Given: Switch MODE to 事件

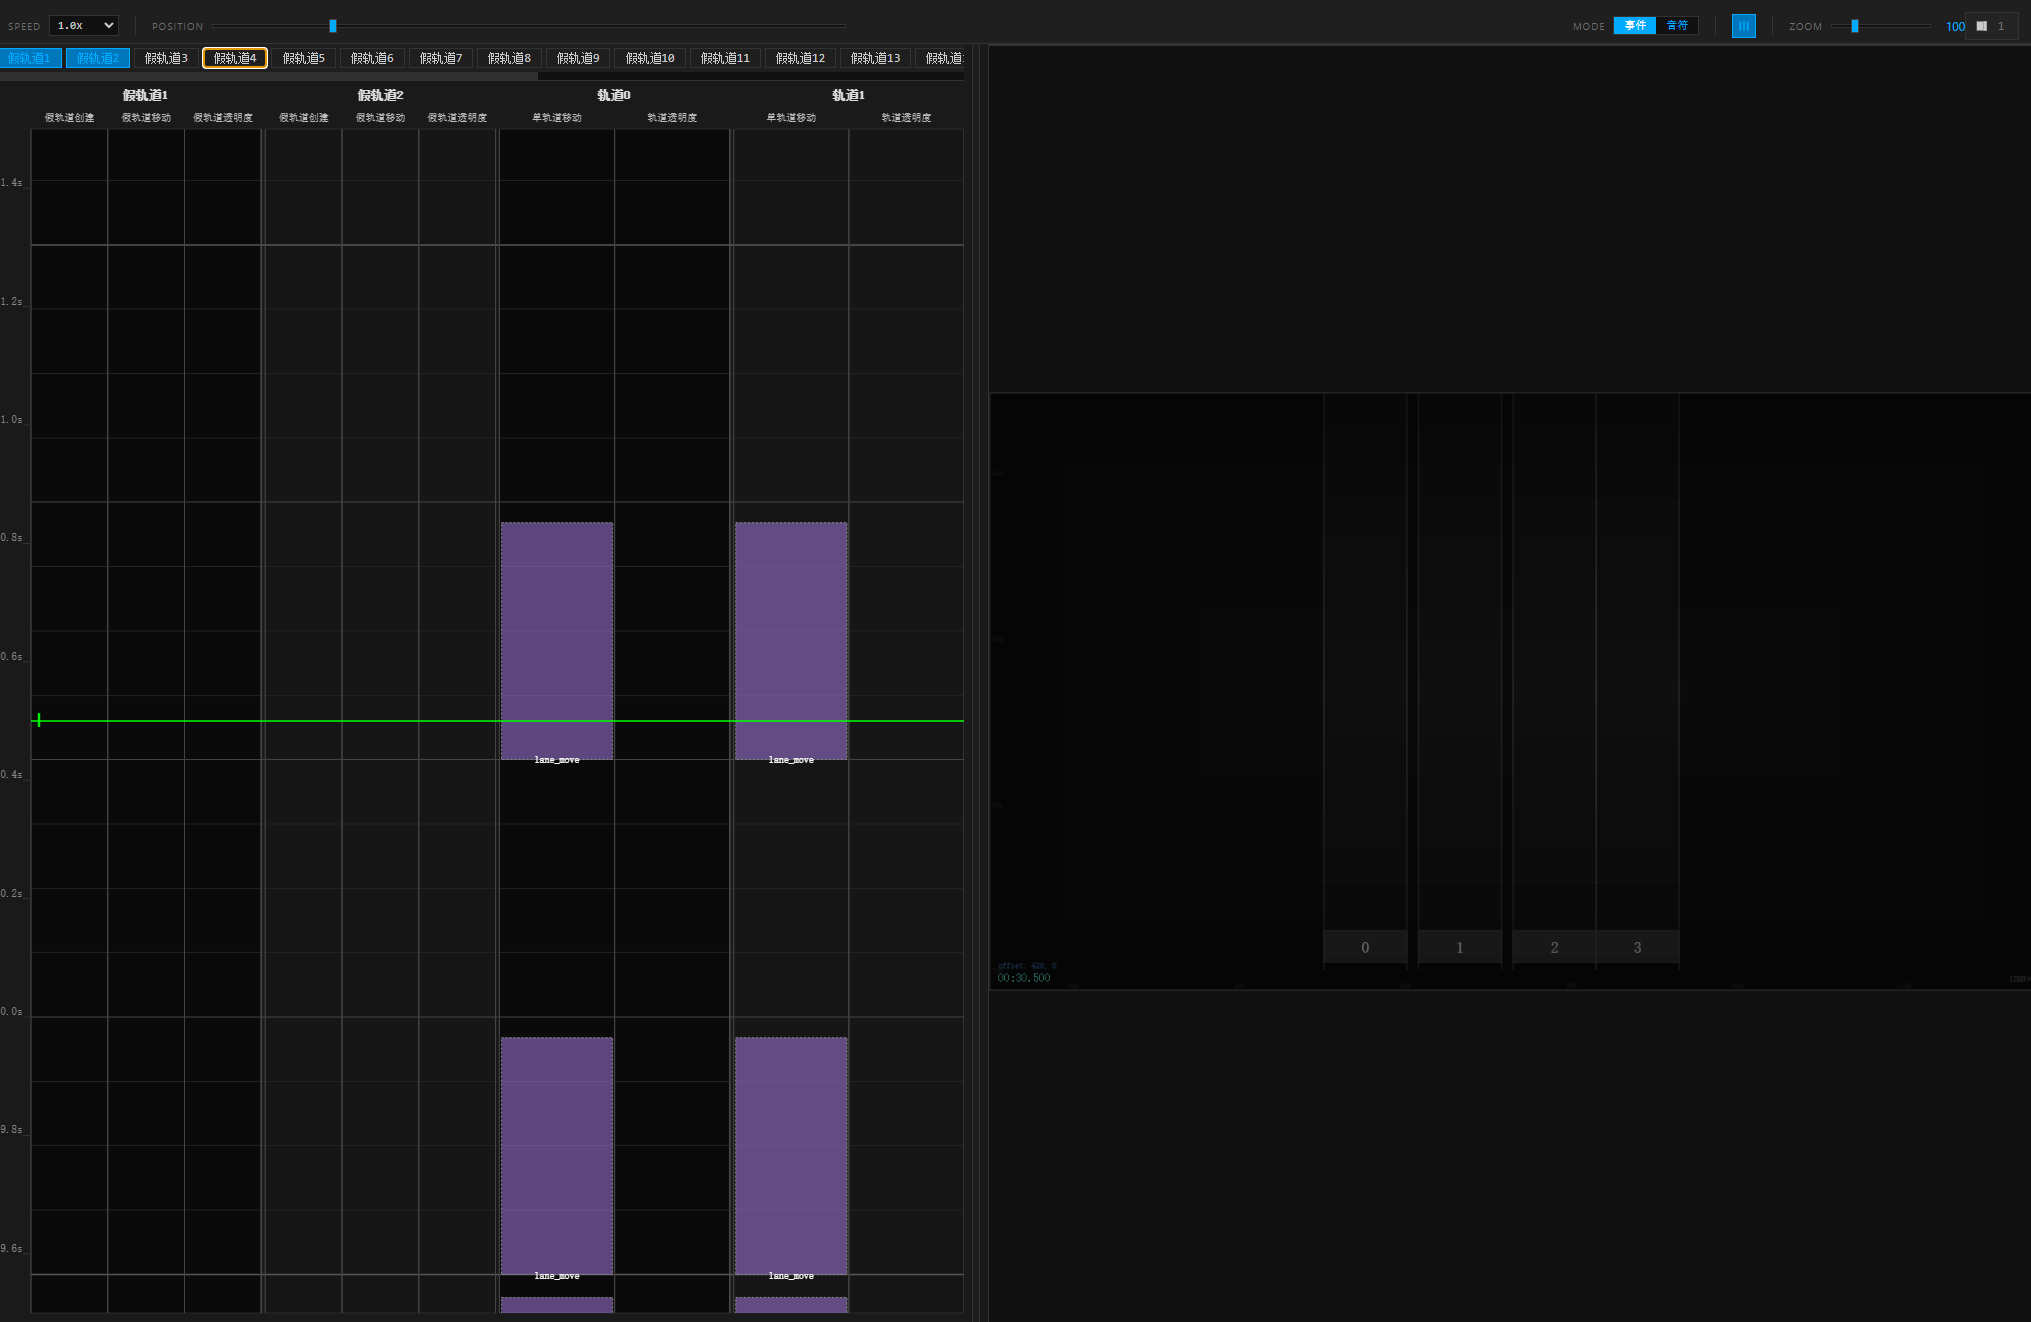Looking at the screenshot, I should [x=1635, y=26].
